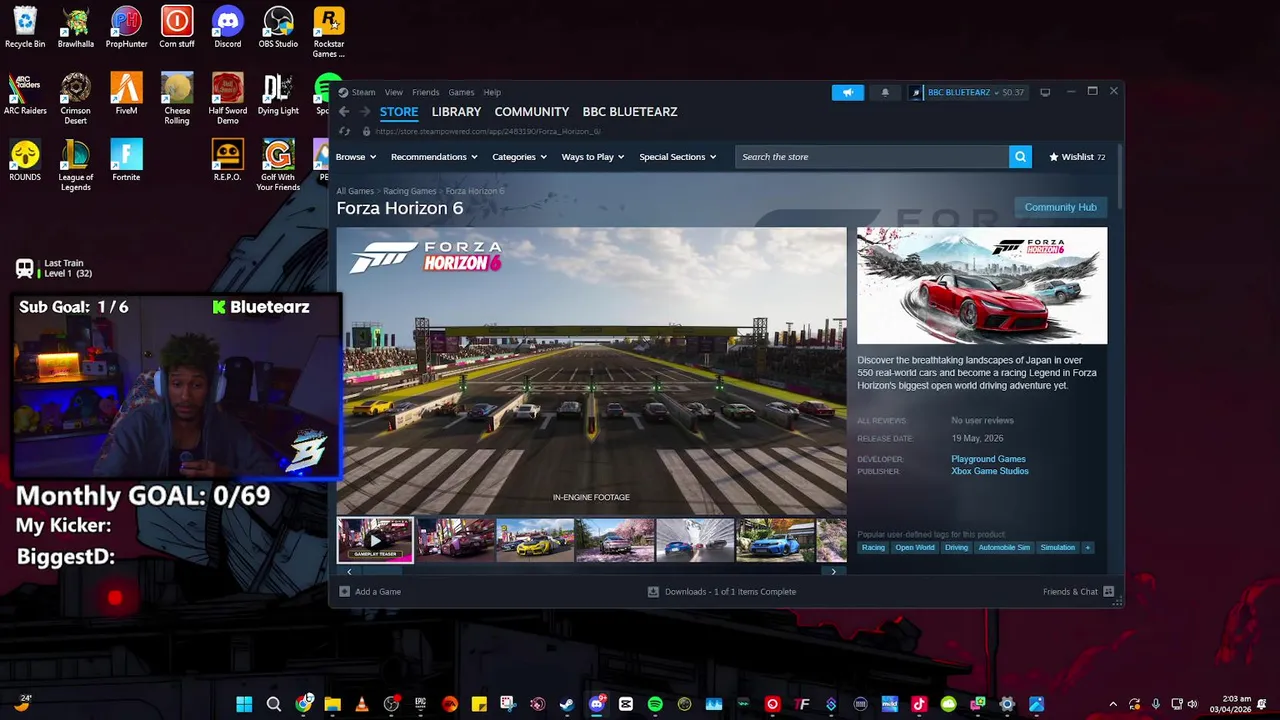Open Golf With Your Friends shortcut
The height and width of the screenshot is (720, 1280).
click(x=278, y=165)
